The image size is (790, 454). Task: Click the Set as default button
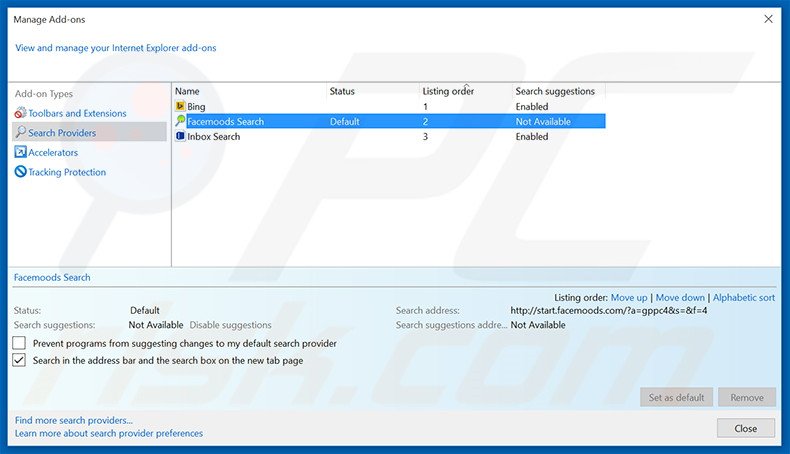(676, 398)
